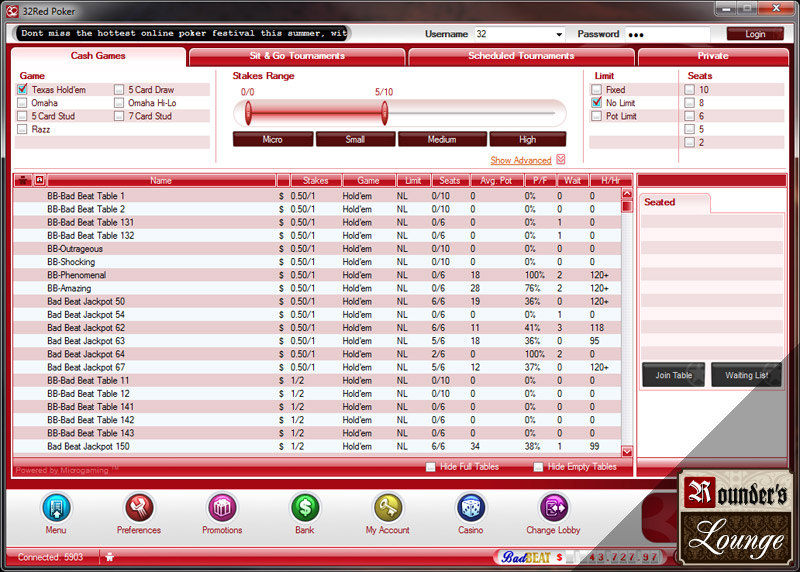
Task: Enable Hide Full Tables option
Action: (x=431, y=467)
